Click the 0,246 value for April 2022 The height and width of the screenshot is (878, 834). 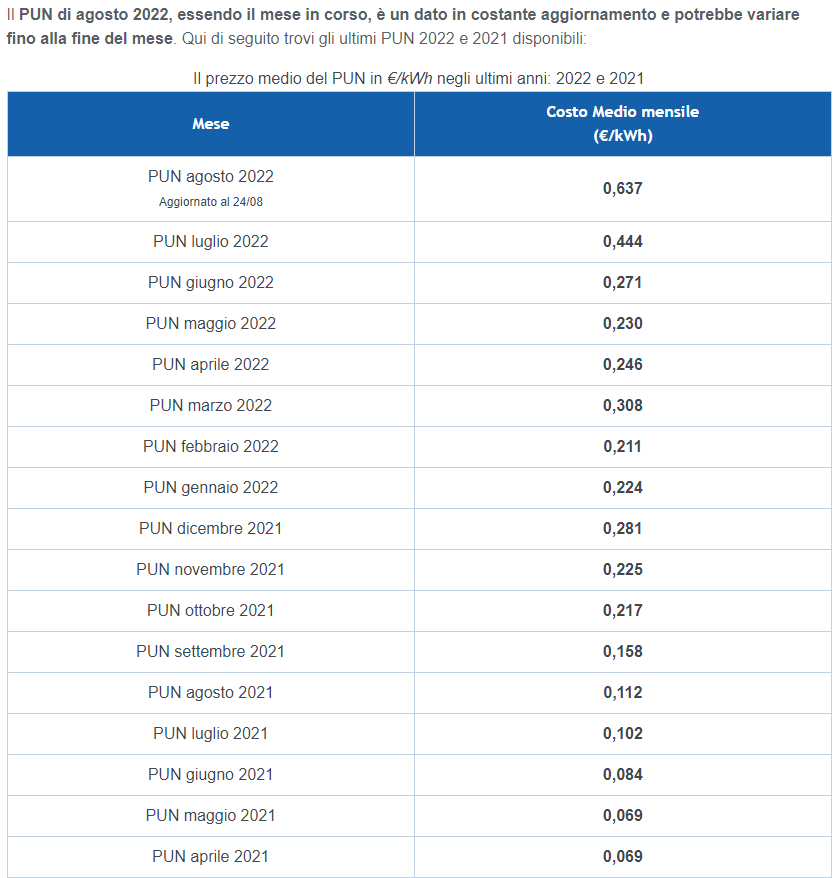tap(622, 365)
